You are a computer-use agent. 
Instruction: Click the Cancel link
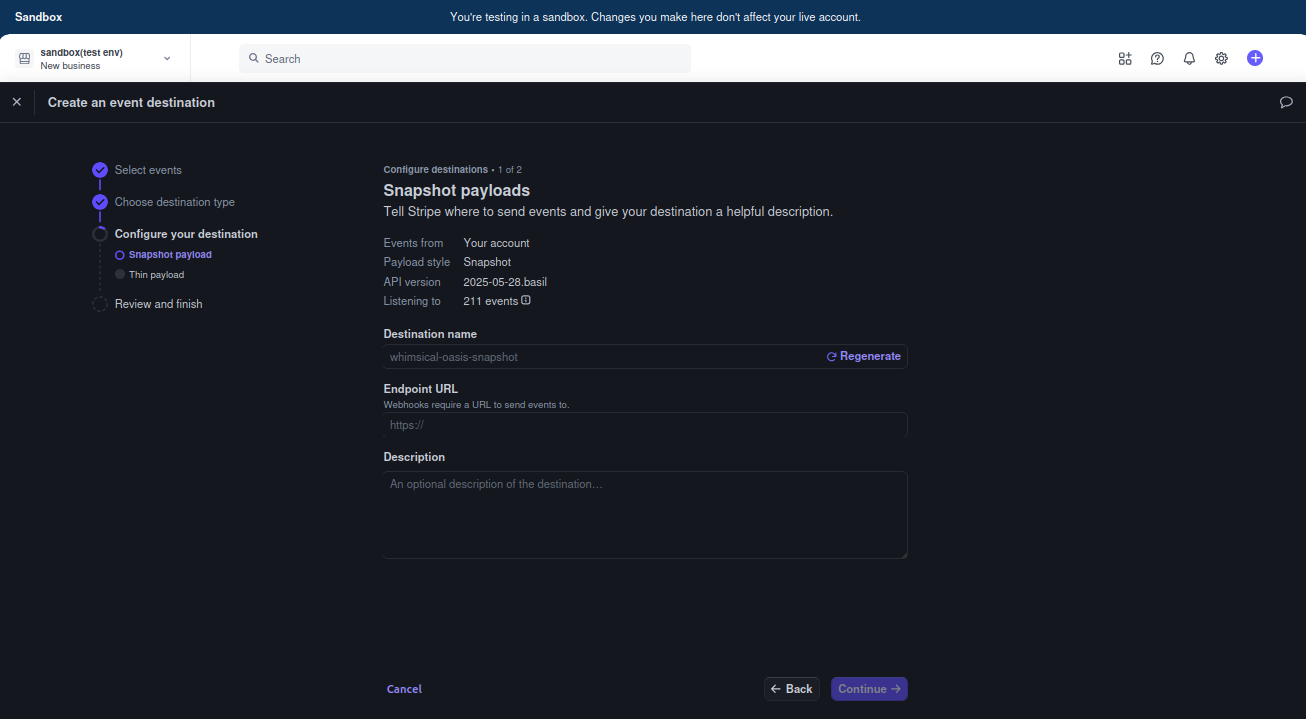404,688
